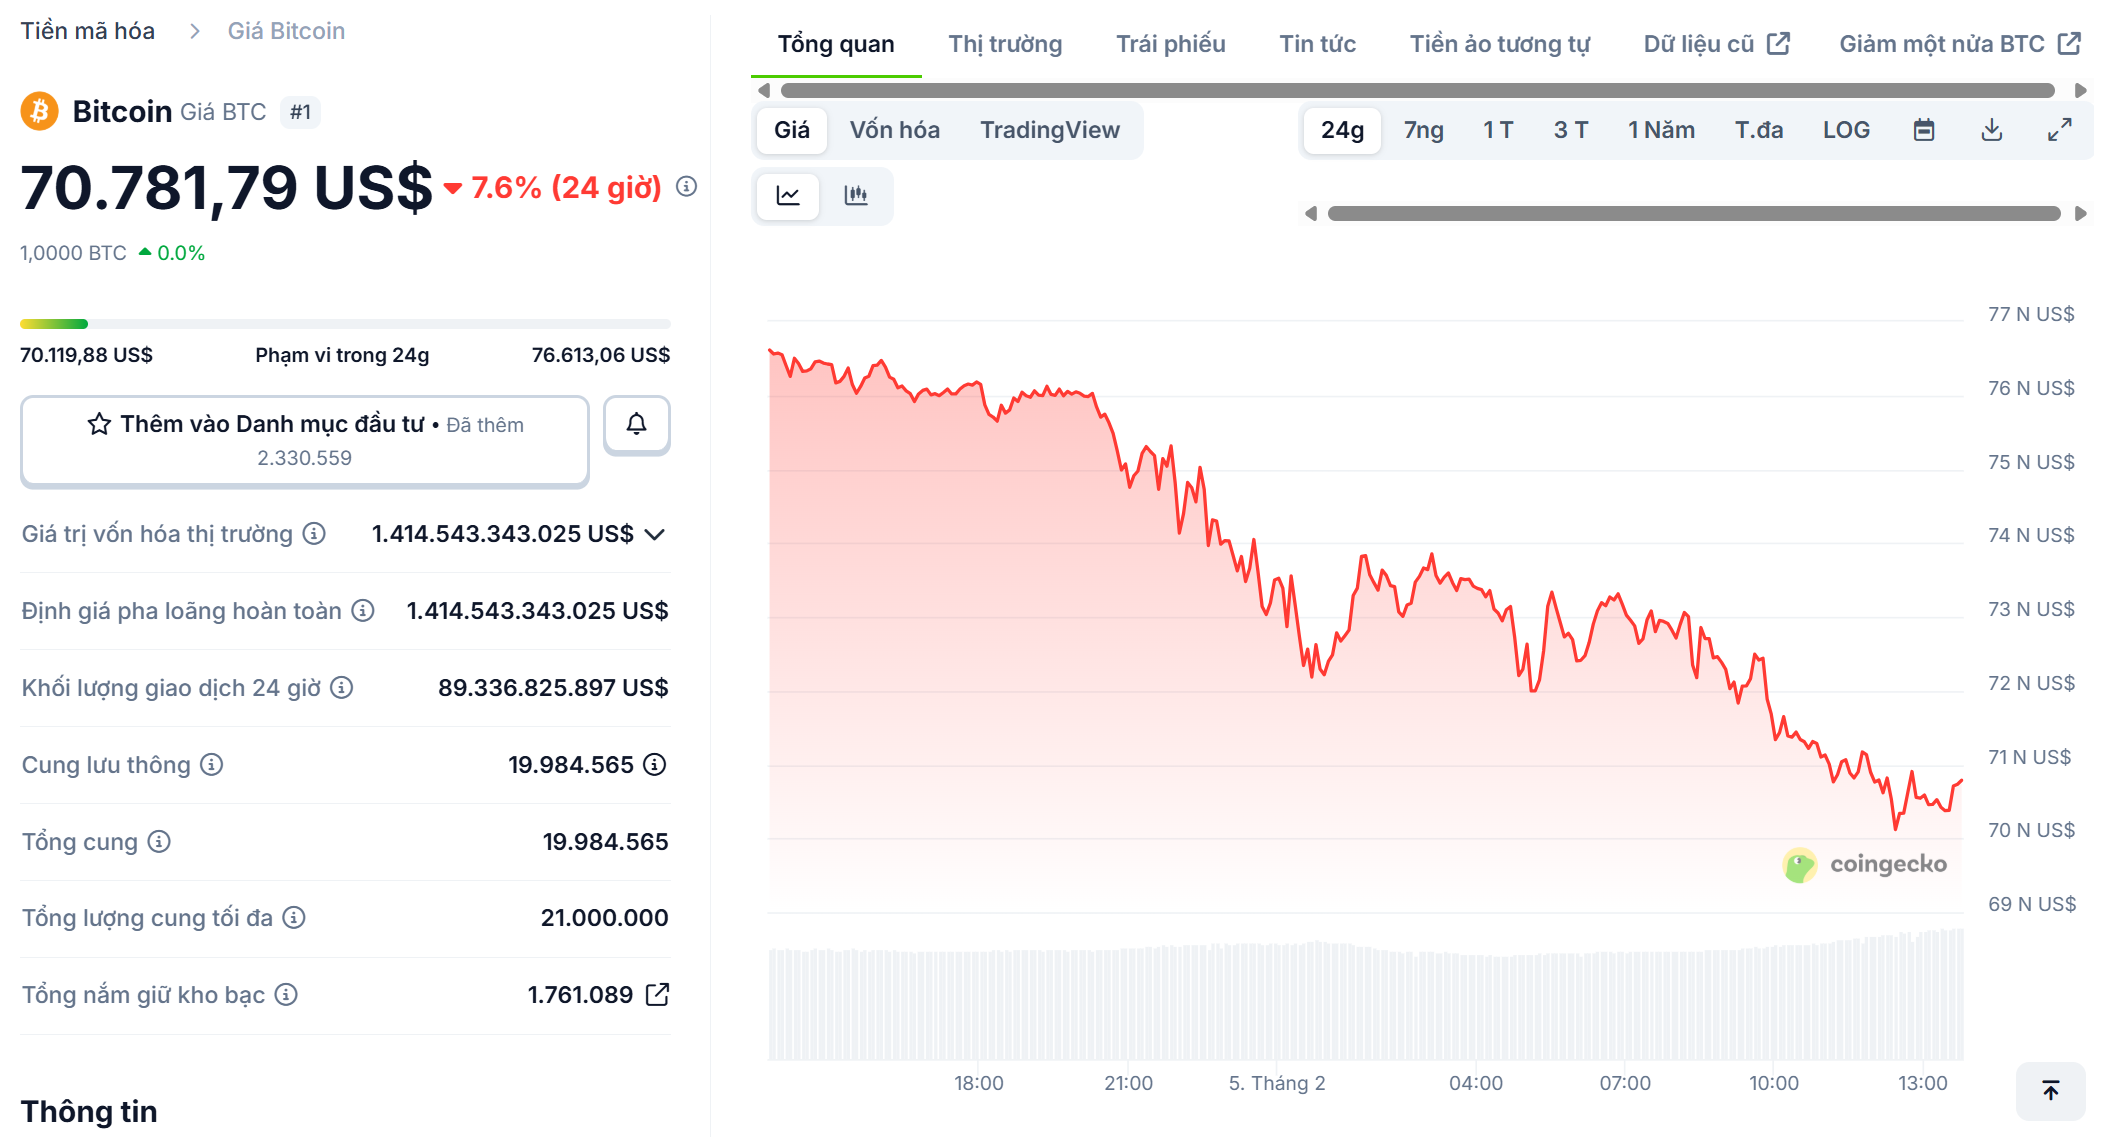Expand the market cap value details

click(x=654, y=534)
